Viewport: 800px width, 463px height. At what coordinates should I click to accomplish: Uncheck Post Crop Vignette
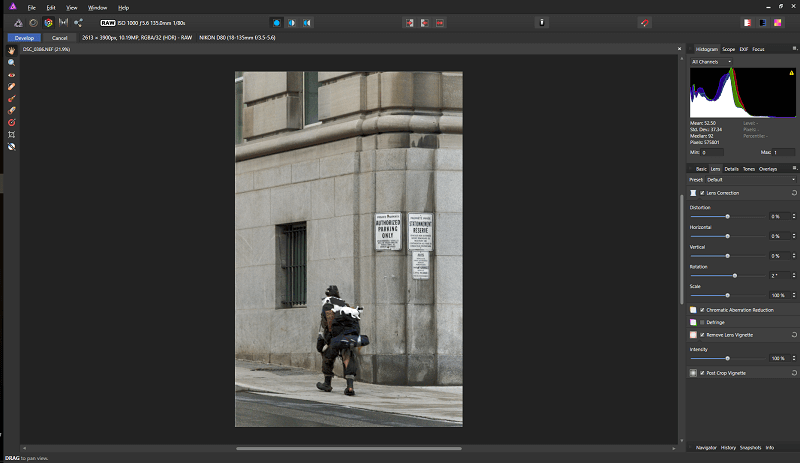tap(702, 373)
